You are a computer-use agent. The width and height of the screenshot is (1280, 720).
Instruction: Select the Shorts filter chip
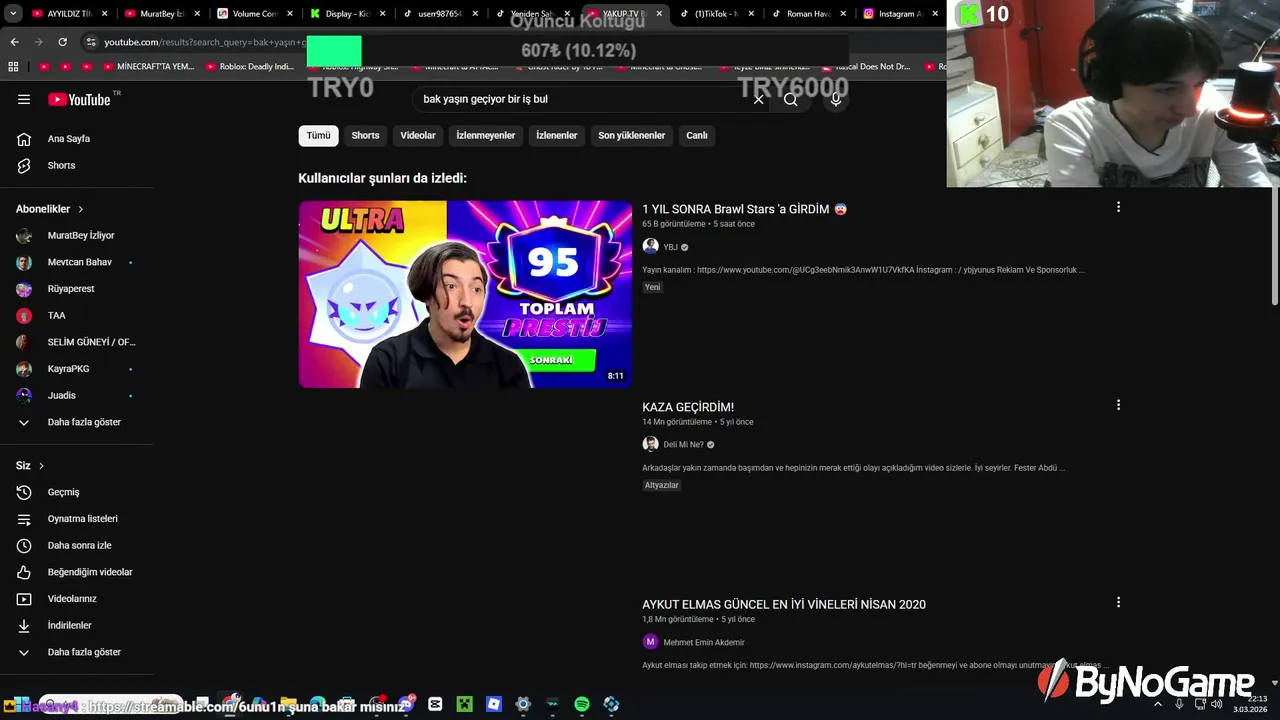click(365, 135)
